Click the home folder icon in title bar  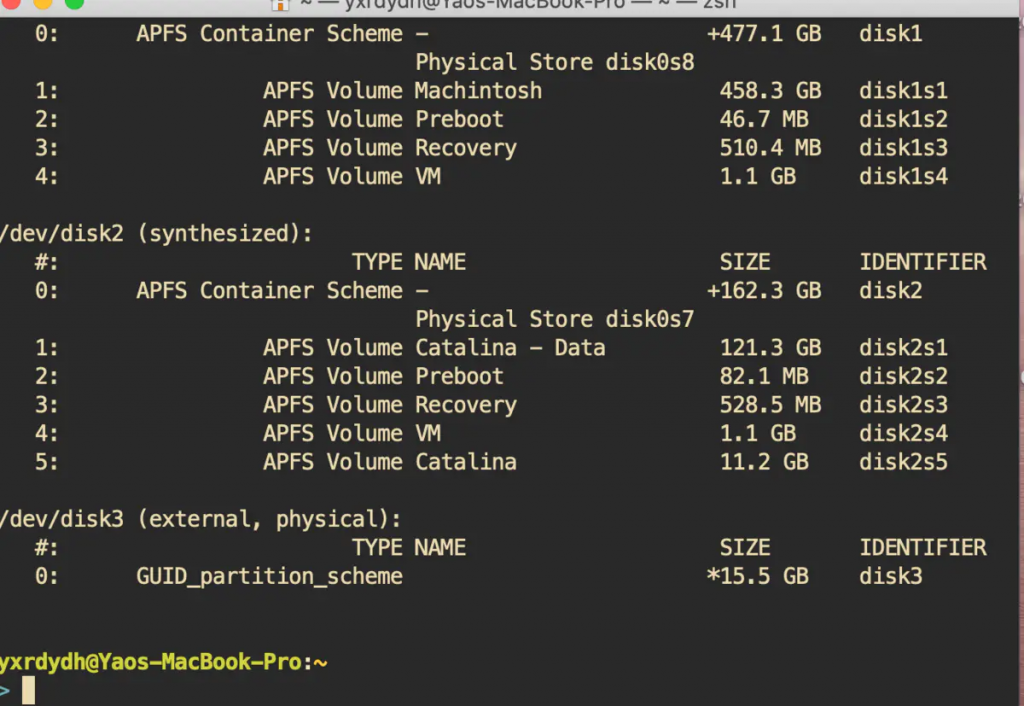[280, 5]
